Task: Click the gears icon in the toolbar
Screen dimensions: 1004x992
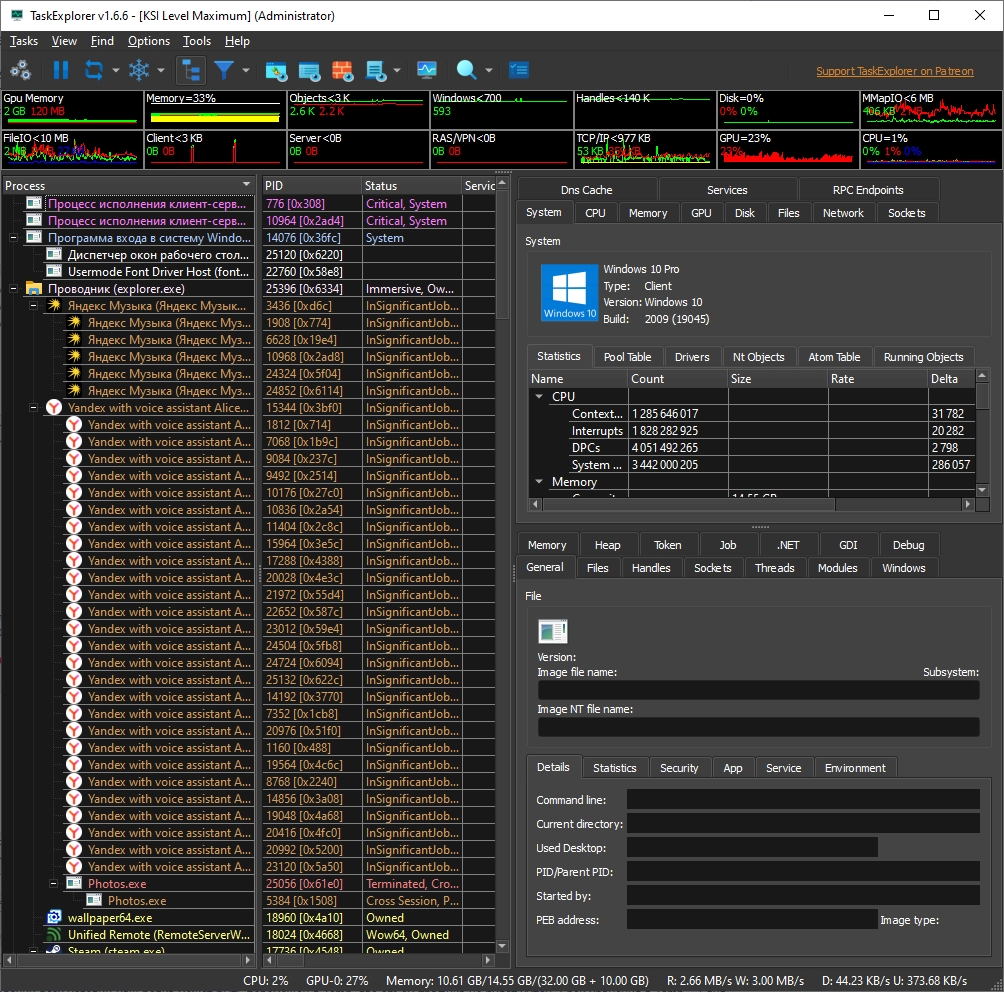Action: coord(20,70)
